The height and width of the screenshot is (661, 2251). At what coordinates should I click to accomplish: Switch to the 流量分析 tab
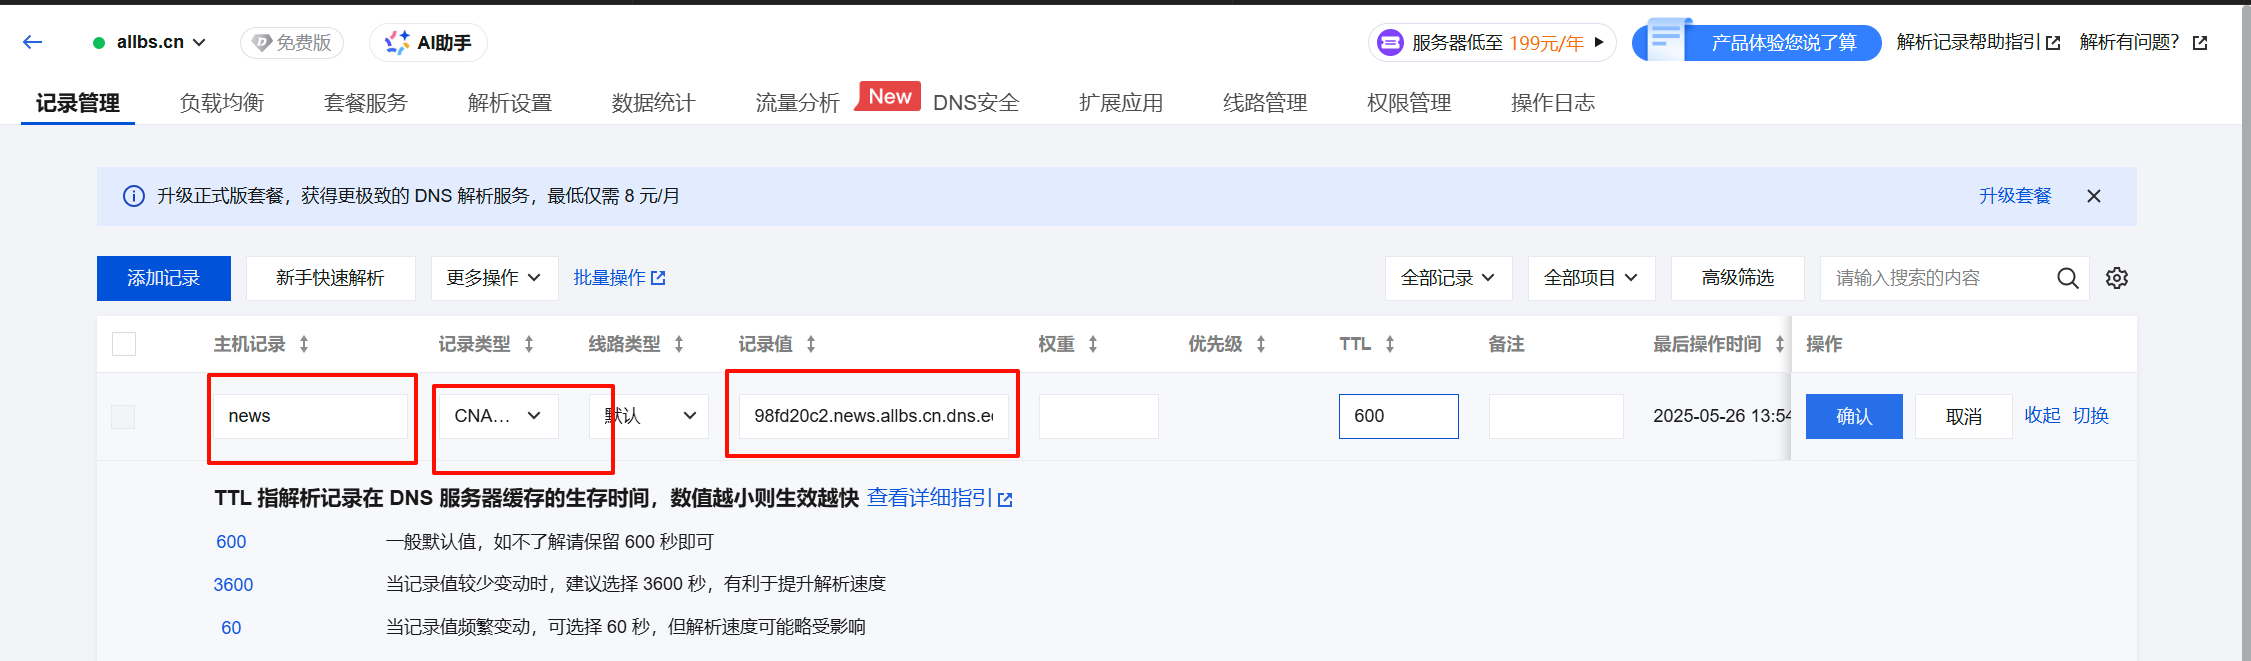pos(798,103)
